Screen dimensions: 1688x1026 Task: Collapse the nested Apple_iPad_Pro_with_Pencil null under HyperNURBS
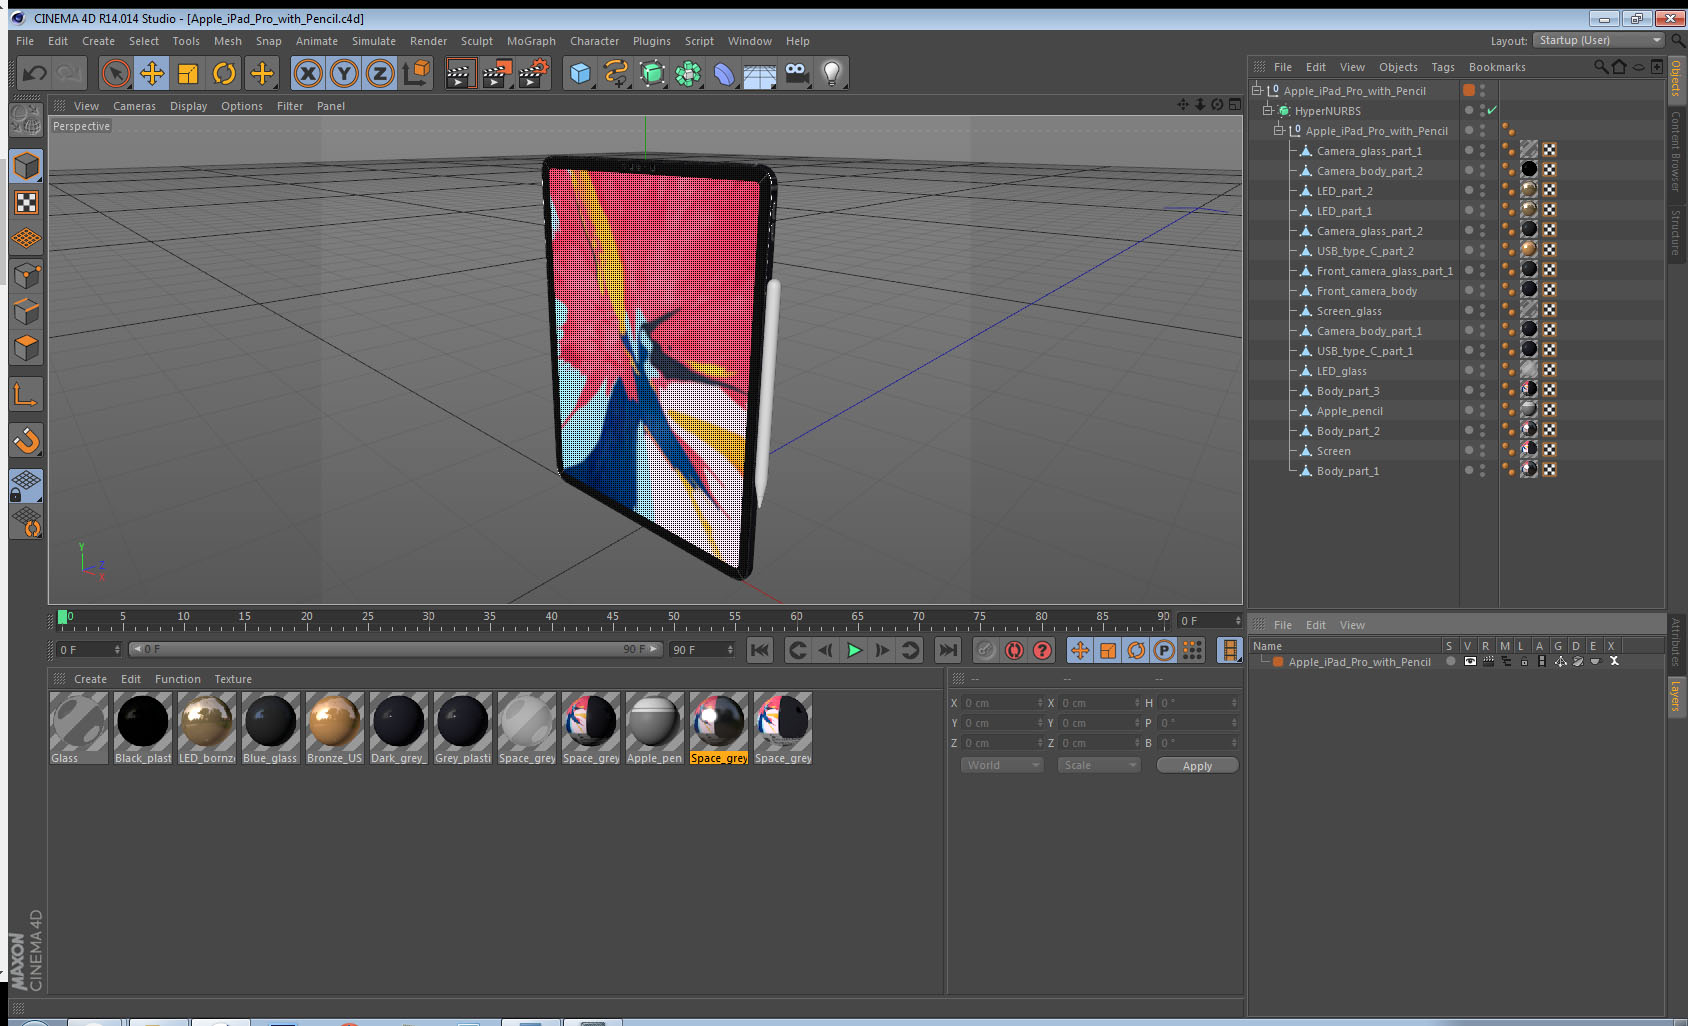1278,130
